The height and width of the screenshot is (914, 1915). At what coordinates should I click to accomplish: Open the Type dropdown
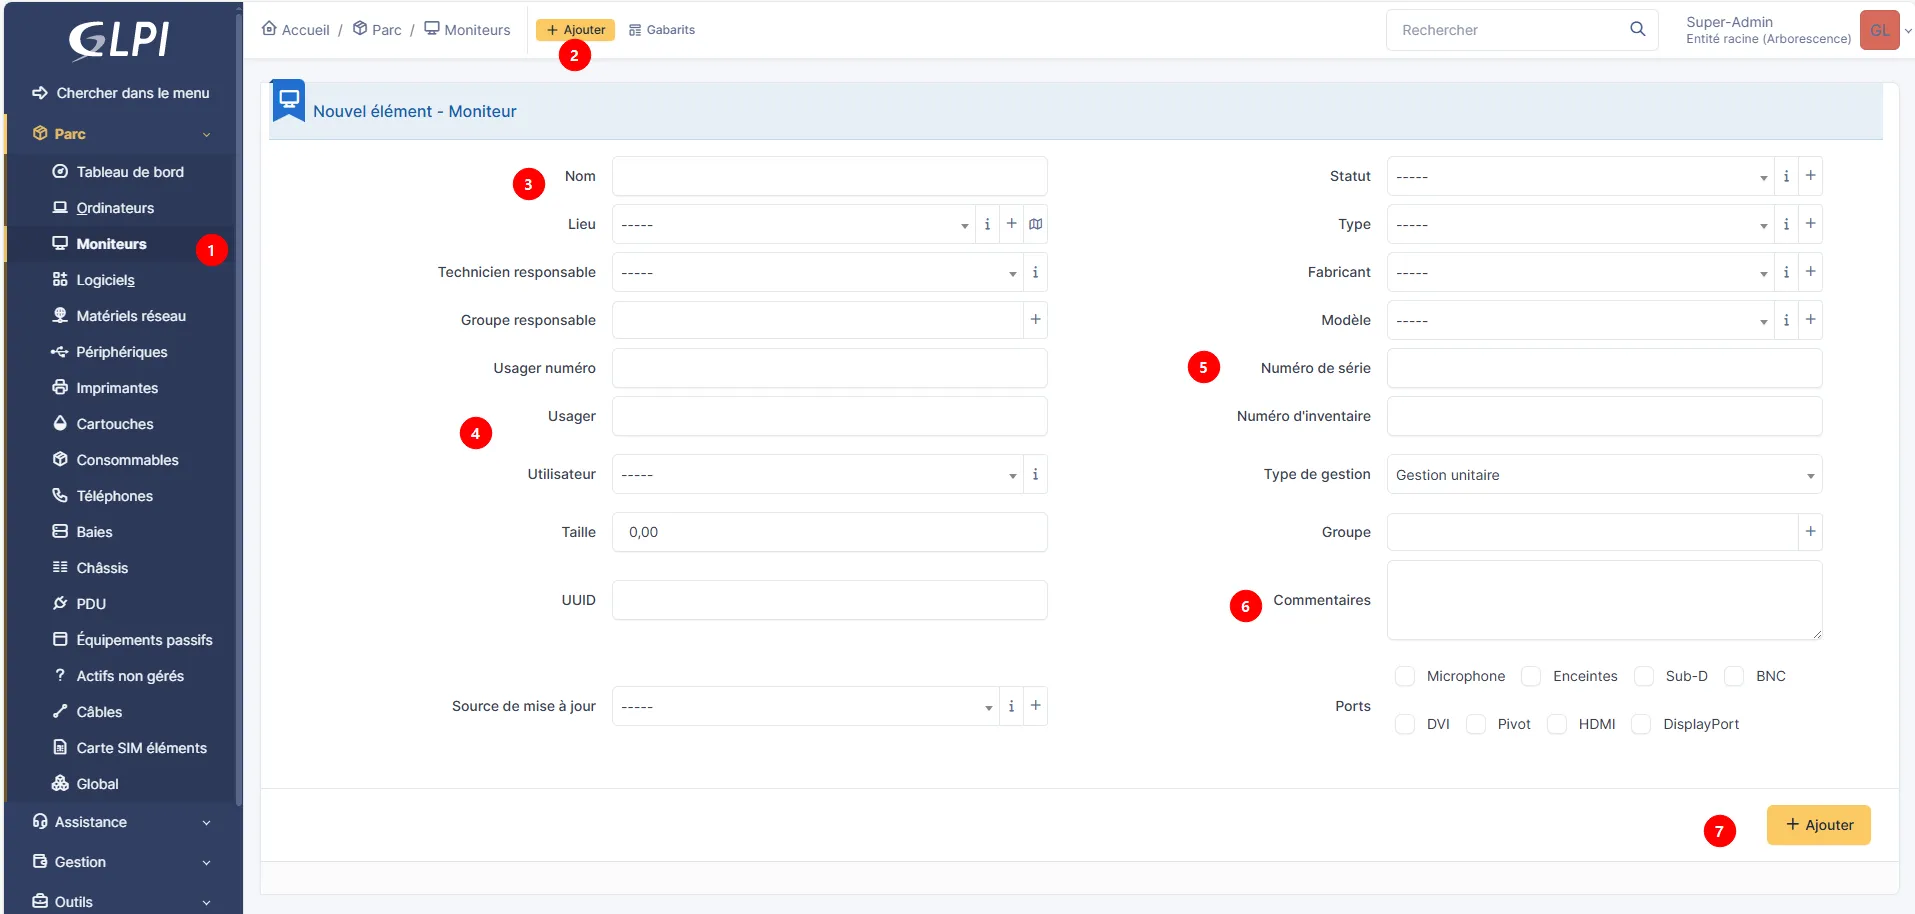click(1580, 224)
